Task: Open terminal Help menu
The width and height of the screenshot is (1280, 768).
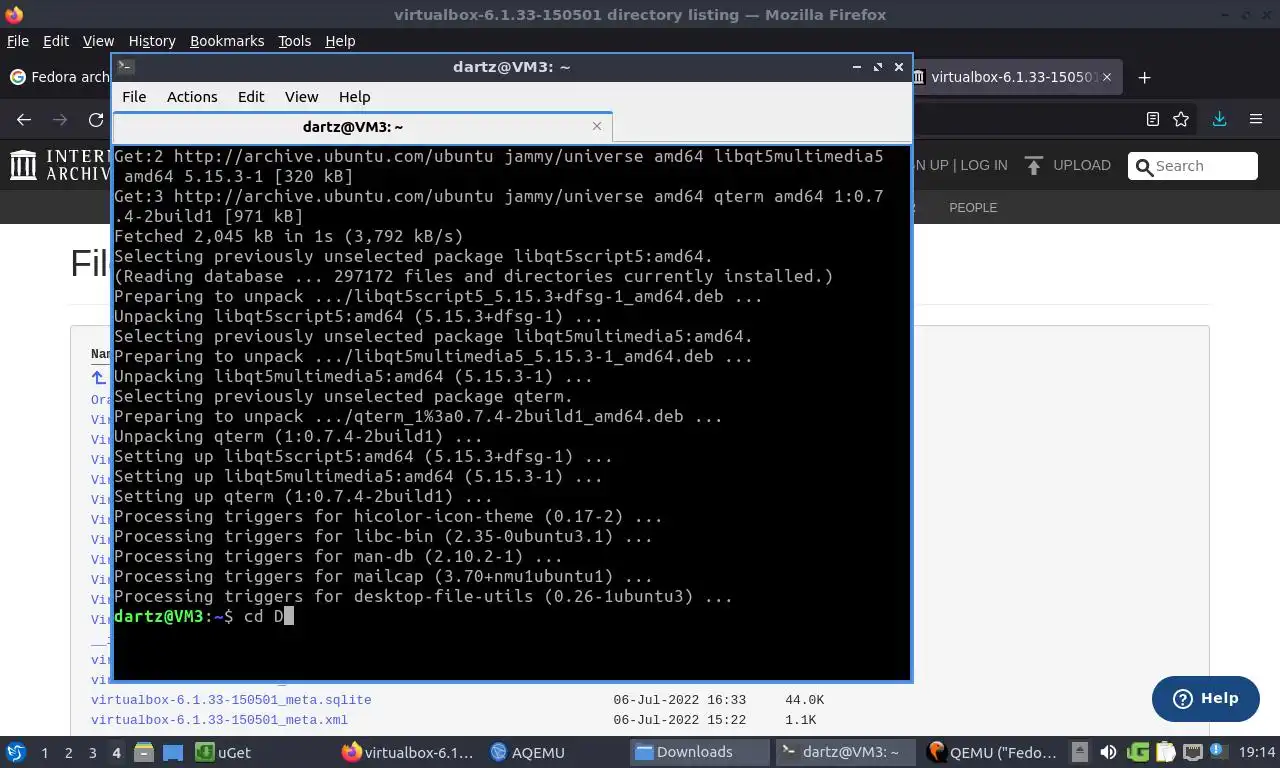Action: coord(355,97)
